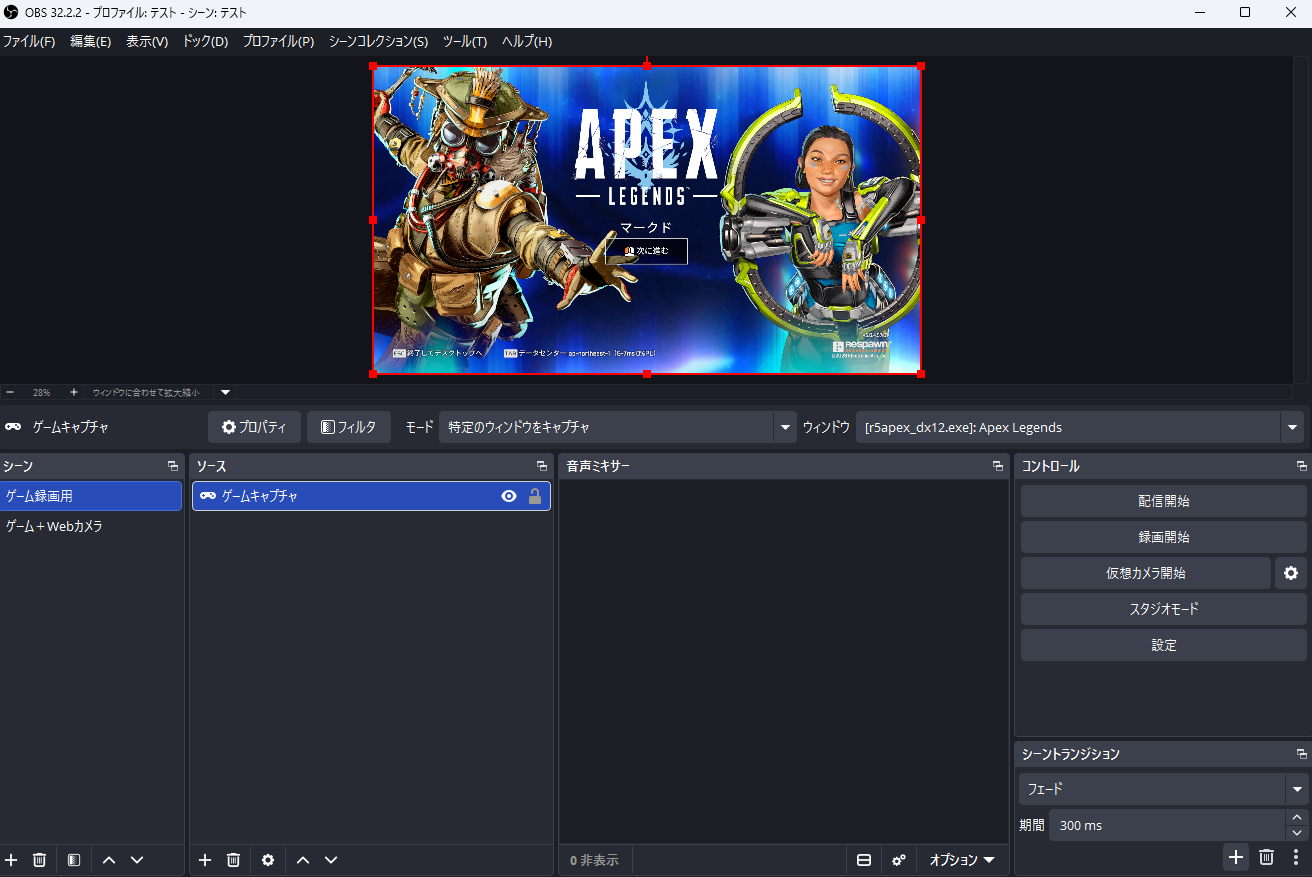The width and height of the screenshot is (1312, 877).
Task: Click Apex Legends preview canvas
Action: click(x=647, y=220)
